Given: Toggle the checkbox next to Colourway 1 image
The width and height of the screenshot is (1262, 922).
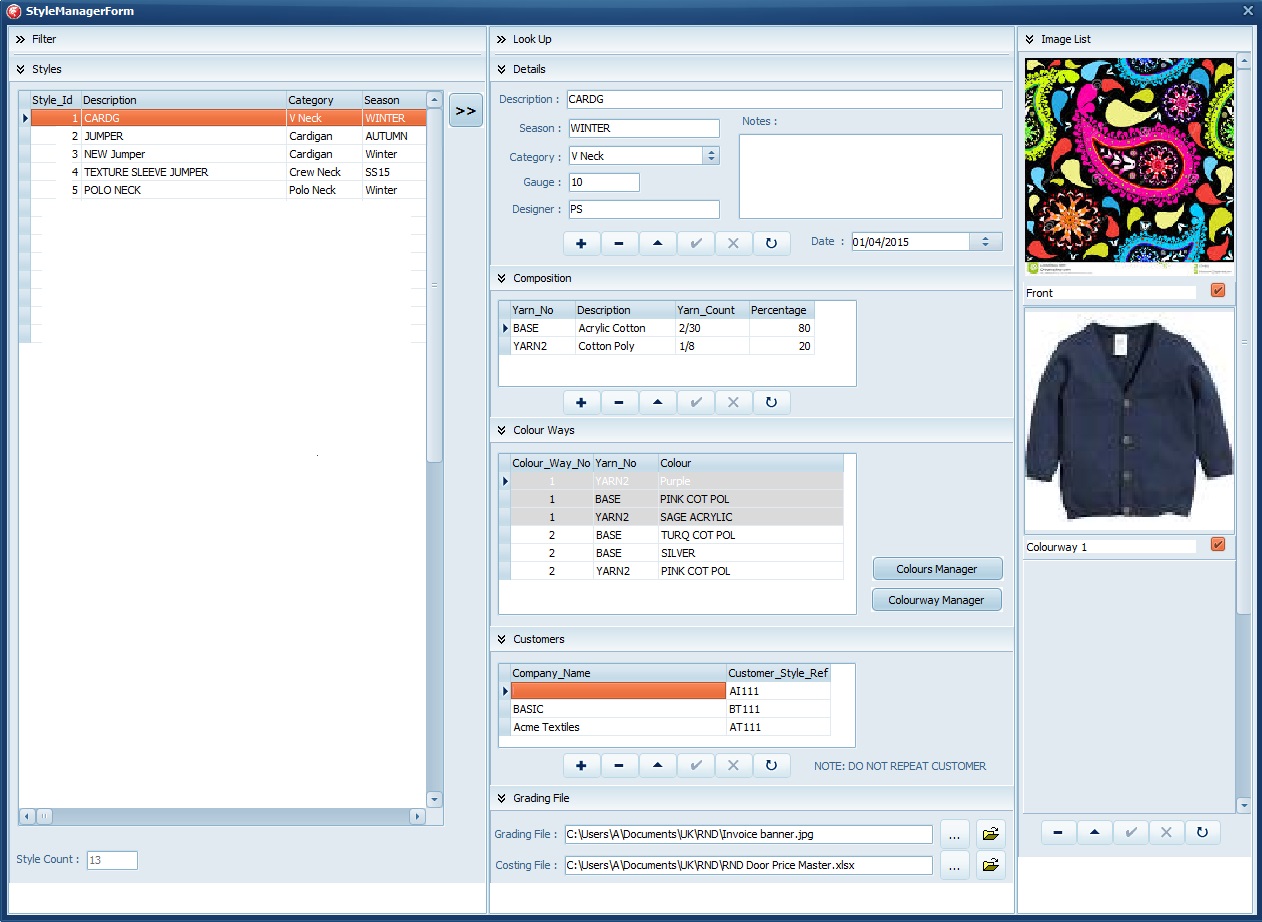Looking at the screenshot, I should 1217,545.
